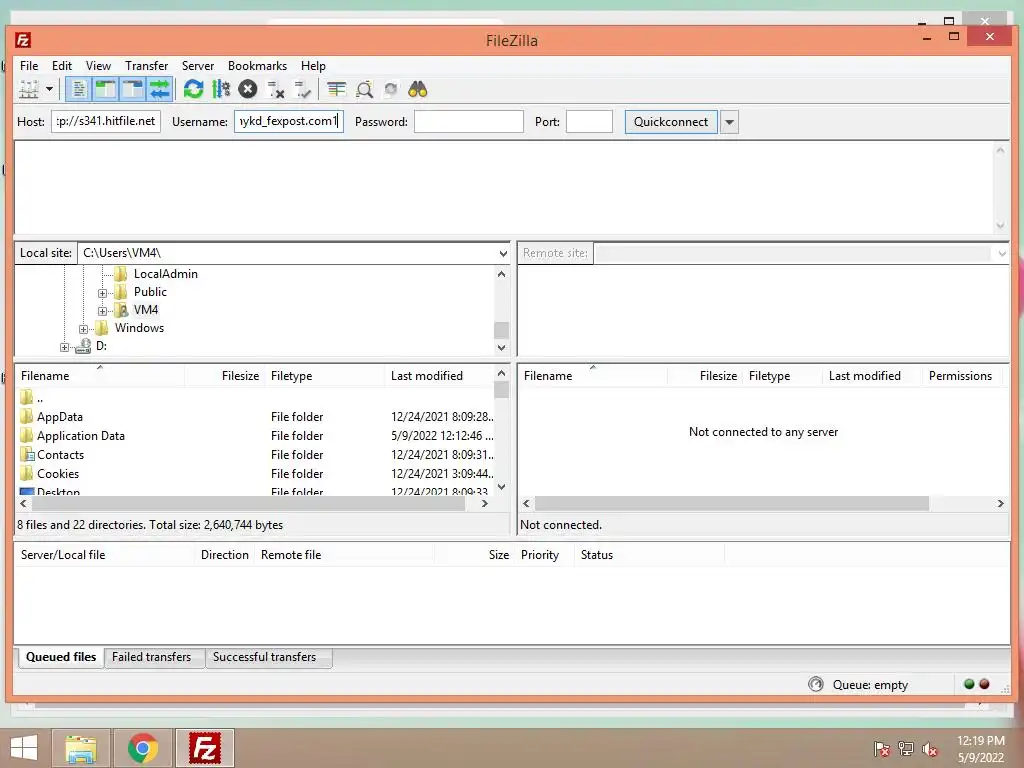1024x768 pixels.
Task: Open the Windows Start button
Action: [24, 748]
